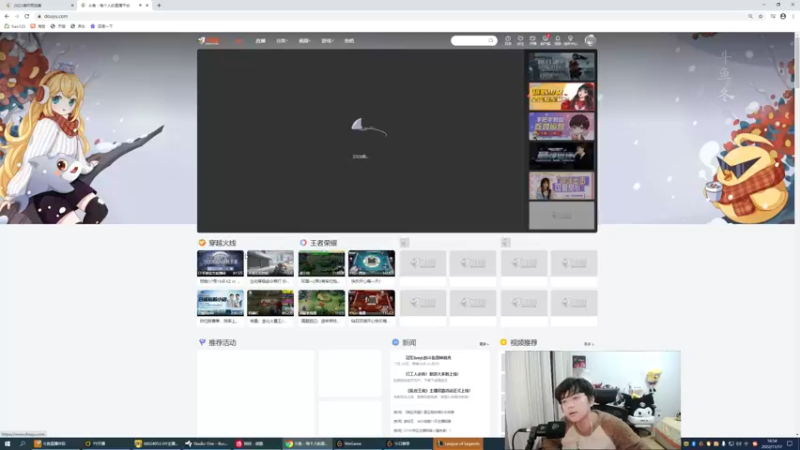Screen dimensions: 800x450
Task: Select the red anime girl banner thumbnail
Action: click(561, 96)
